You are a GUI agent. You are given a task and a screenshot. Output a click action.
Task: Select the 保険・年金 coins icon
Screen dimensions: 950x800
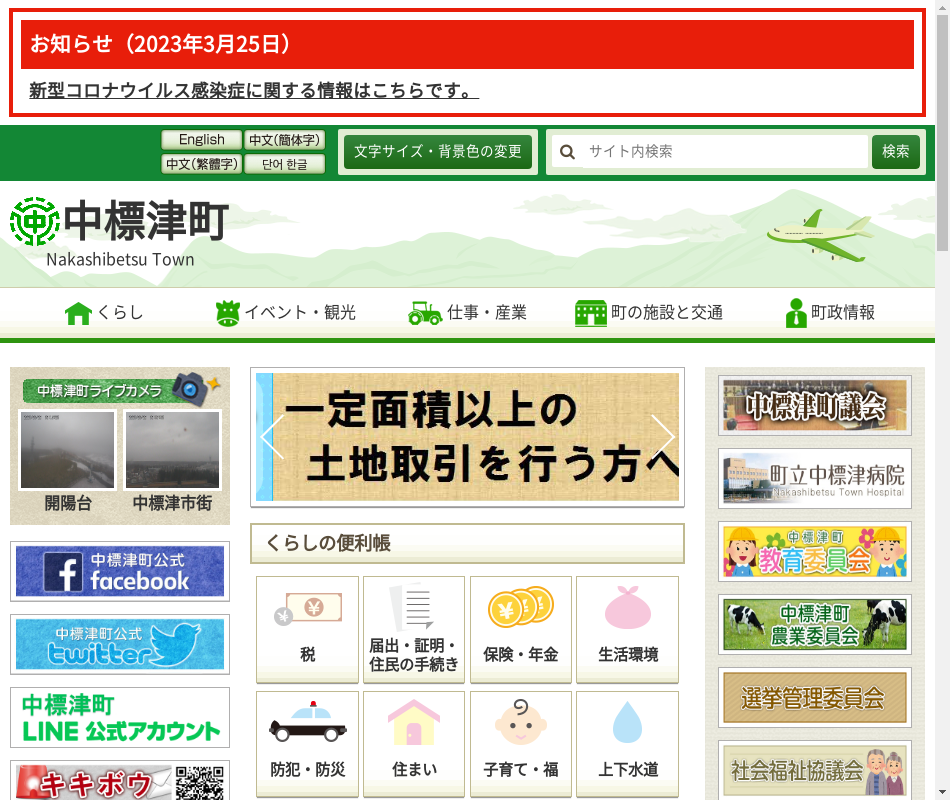tap(520, 607)
